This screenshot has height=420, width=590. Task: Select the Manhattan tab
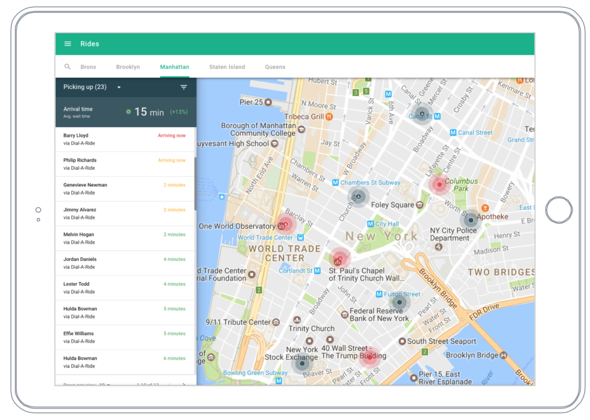tap(175, 67)
